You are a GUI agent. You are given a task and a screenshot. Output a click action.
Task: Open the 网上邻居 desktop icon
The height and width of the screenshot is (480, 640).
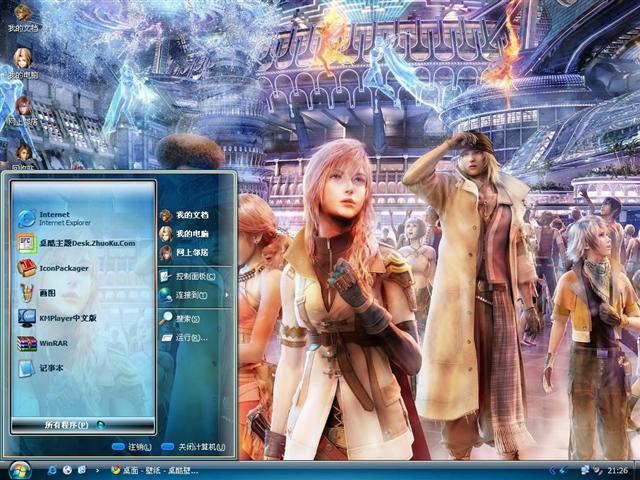coord(23,111)
